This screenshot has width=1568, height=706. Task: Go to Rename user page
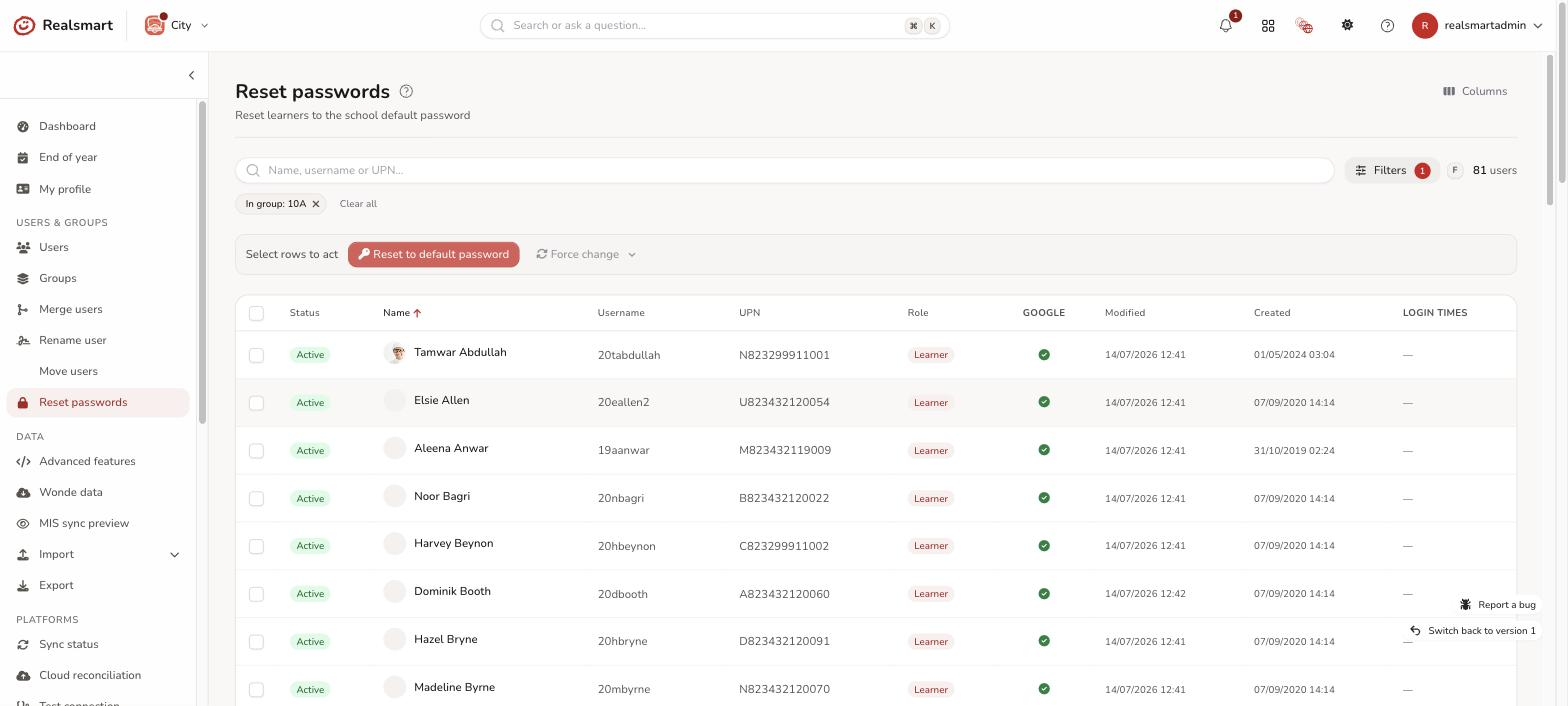click(98, 341)
